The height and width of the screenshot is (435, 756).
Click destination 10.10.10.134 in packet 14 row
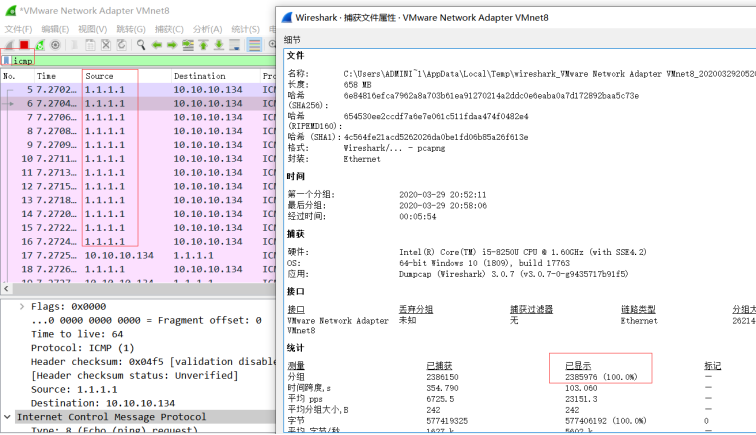click(x=208, y=214)
